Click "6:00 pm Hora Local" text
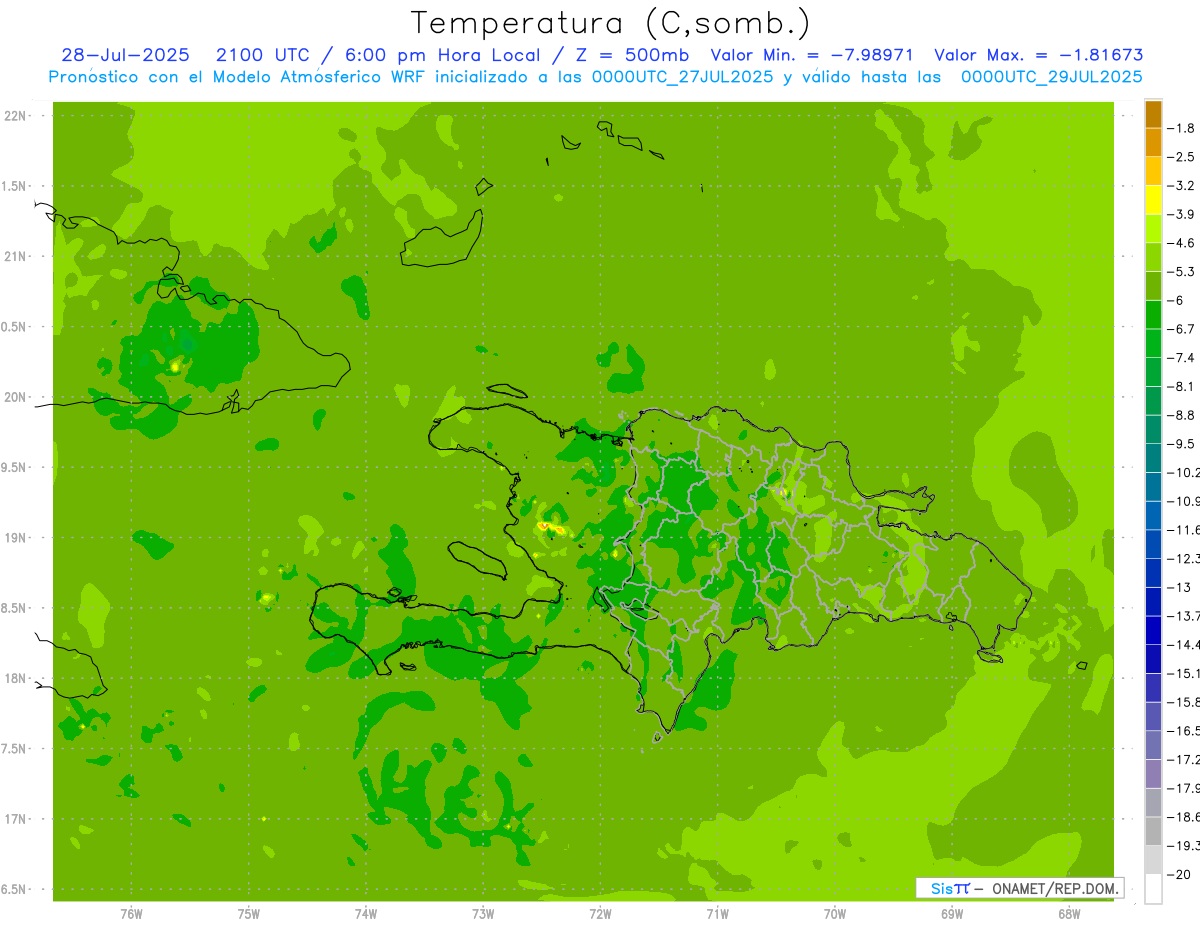Image resolution: width=1200 pixels, height=927 pixels. 440,55
